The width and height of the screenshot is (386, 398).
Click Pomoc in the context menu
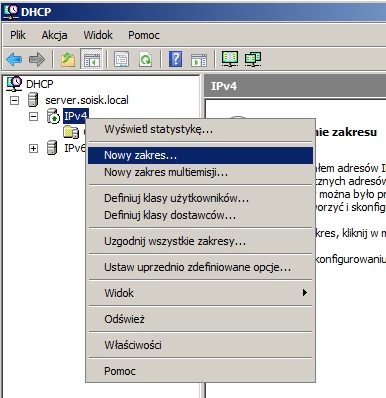click(x=200, y=371)
